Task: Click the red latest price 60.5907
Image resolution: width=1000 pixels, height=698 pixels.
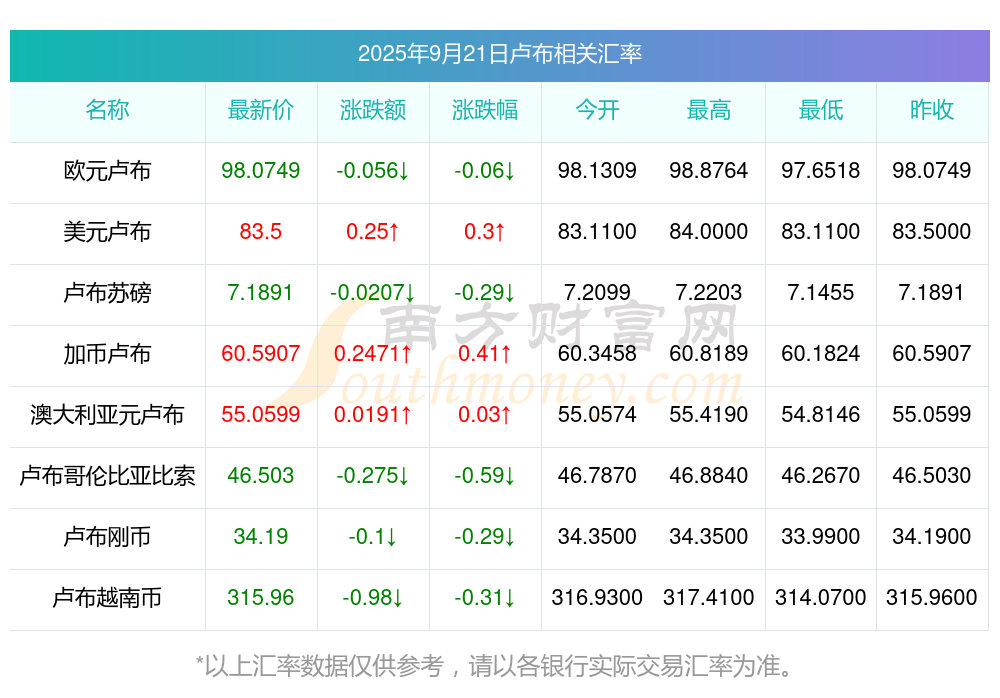Action: tap(261, 353)
